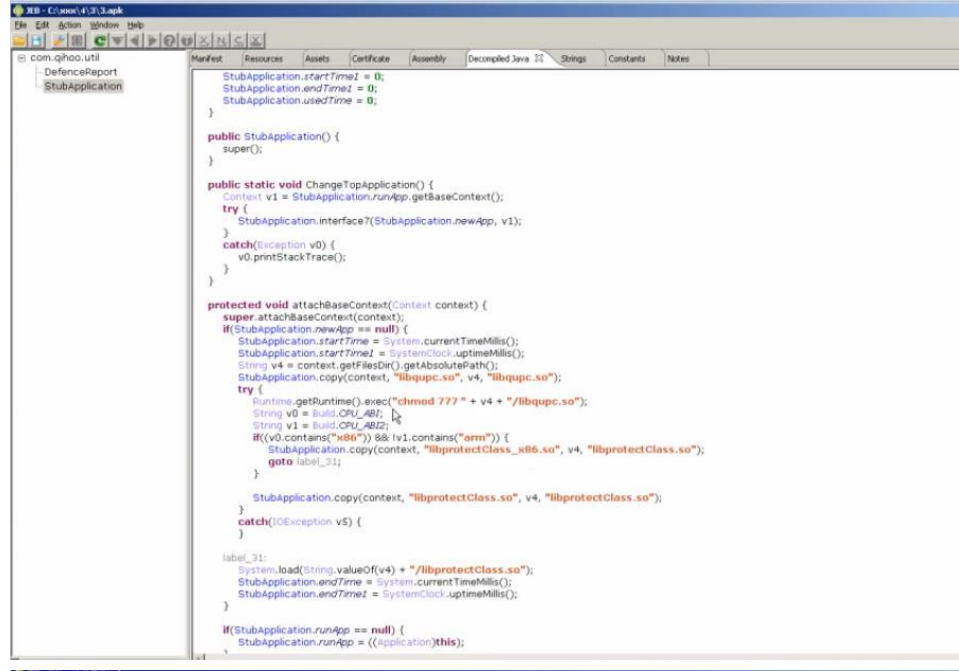Screen dimensions: 959x671
Task: Click the ChangeTopApplication method name
Action: 360,185
